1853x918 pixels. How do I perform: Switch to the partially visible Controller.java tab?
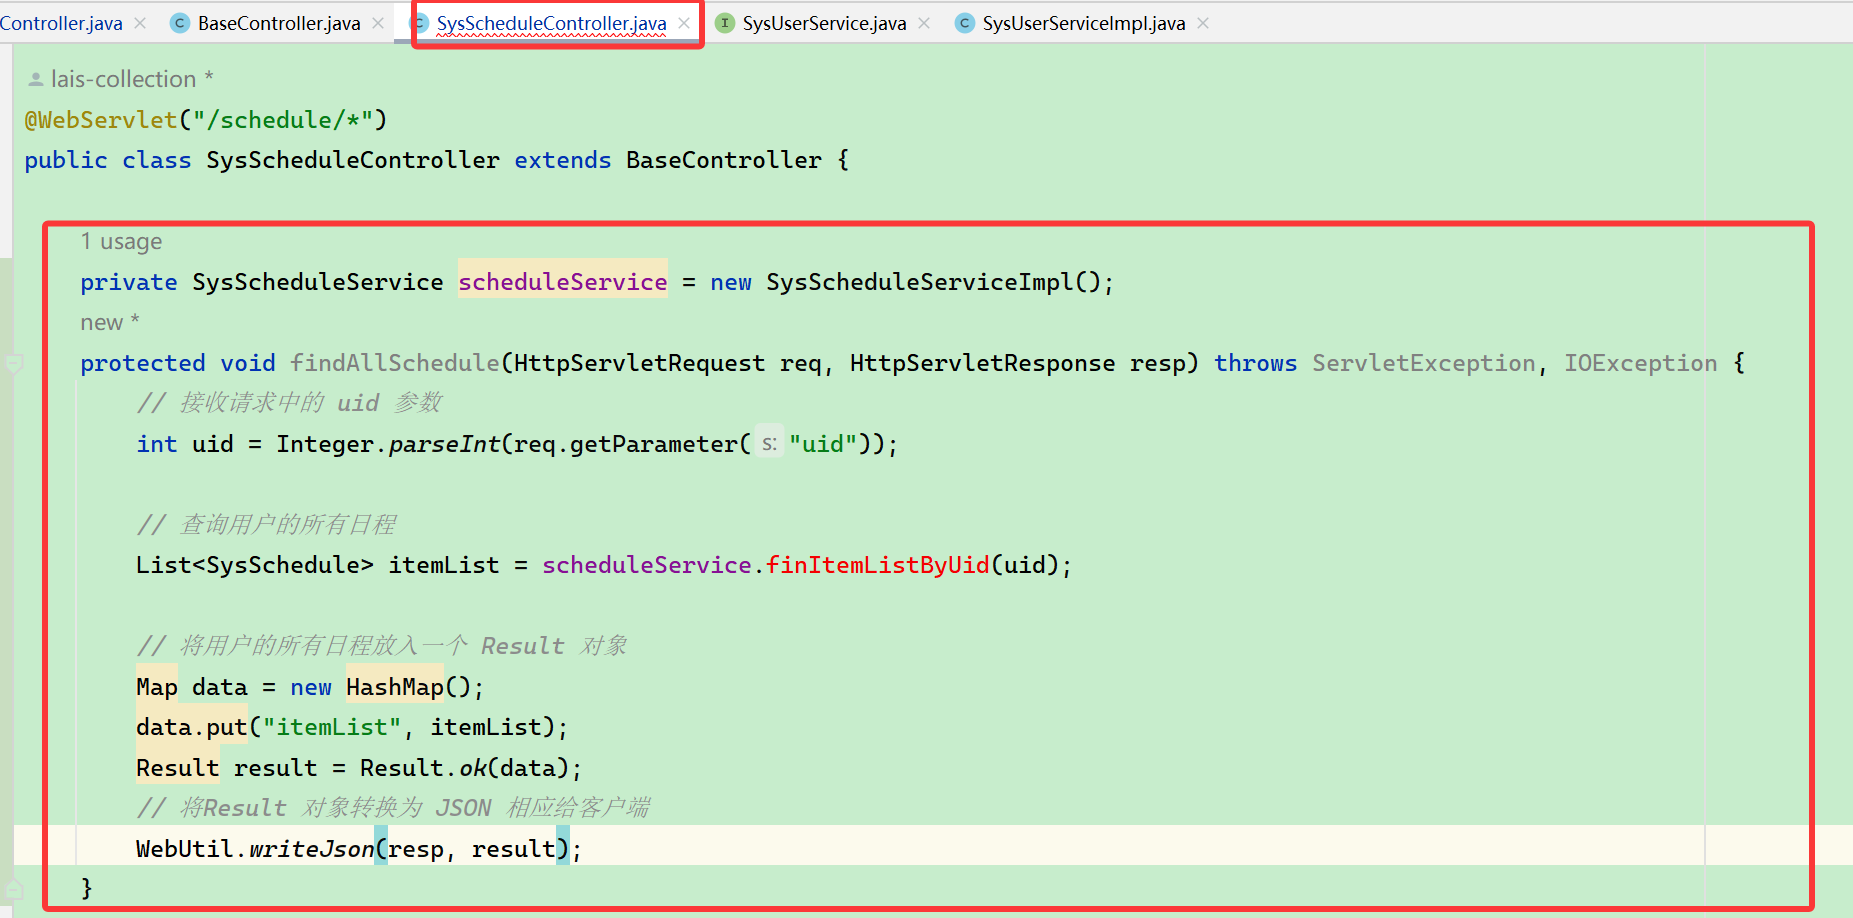[x=61, y=23]
